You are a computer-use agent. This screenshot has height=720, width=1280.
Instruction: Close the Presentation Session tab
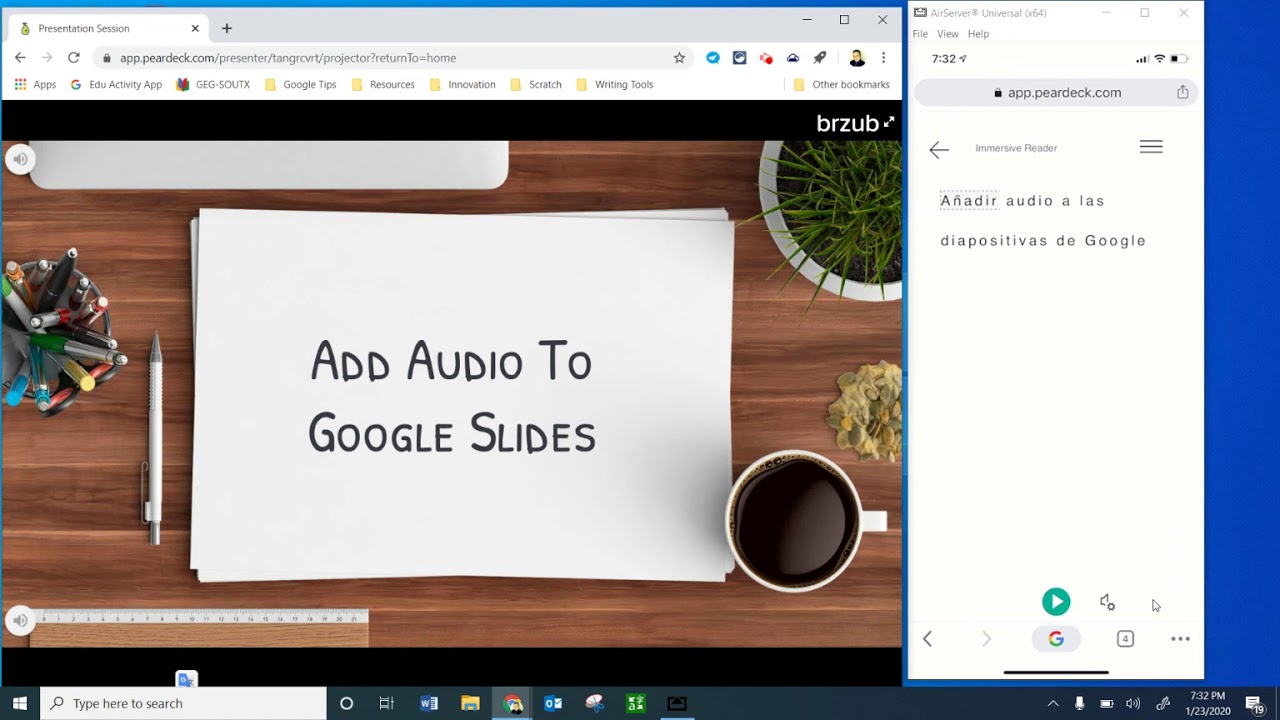[195, 28]
